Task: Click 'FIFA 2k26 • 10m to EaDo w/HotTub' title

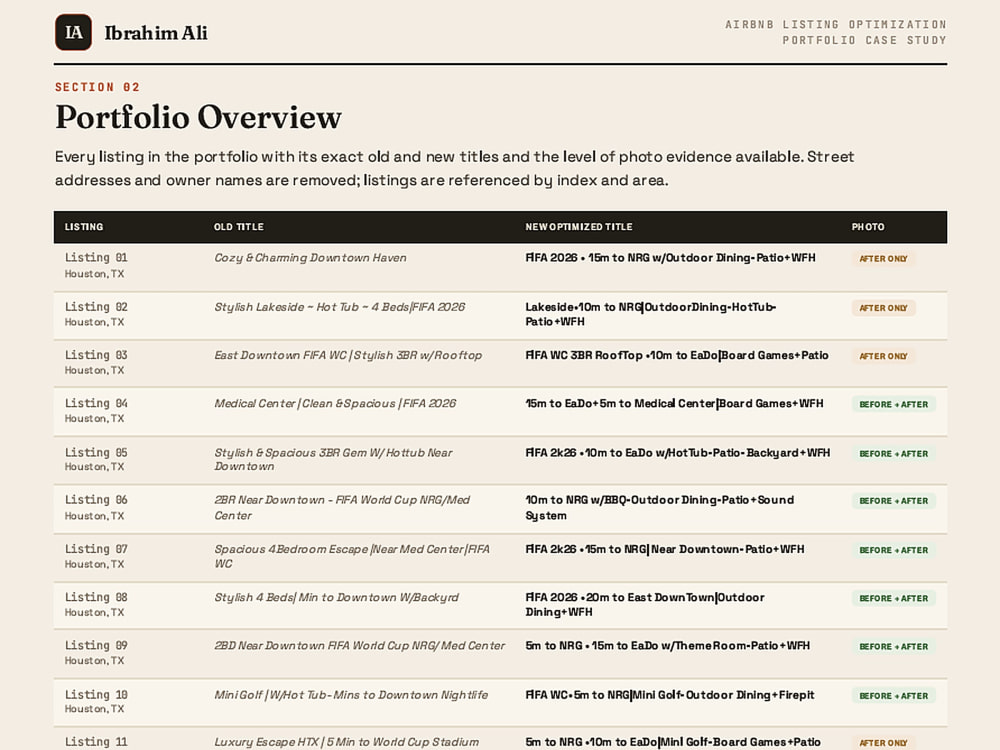Action: (677, 453)
